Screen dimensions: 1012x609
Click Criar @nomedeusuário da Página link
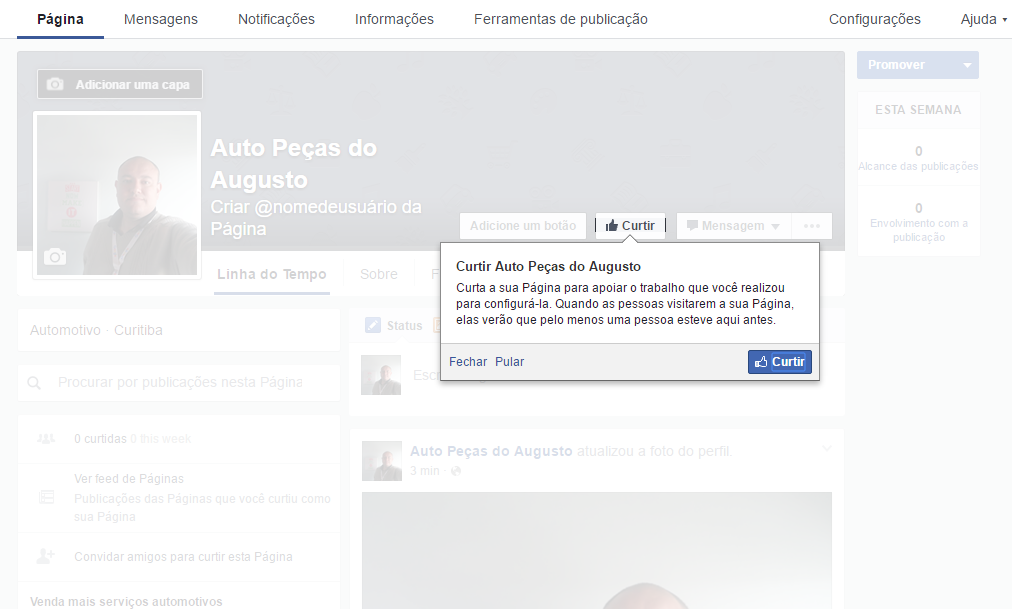click(316, 217)
